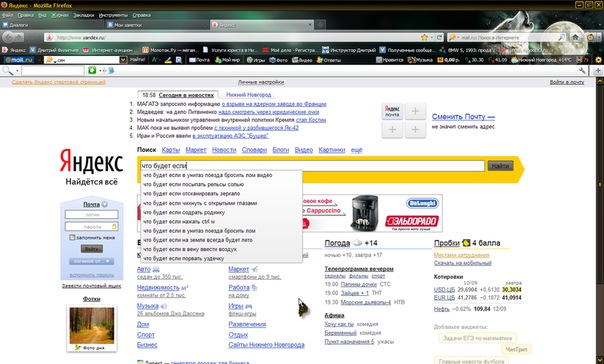Tick the запомнить меня checkbox
Image resolution: width=604 pixels, height=364 pixels.
(x=72, y=237)
